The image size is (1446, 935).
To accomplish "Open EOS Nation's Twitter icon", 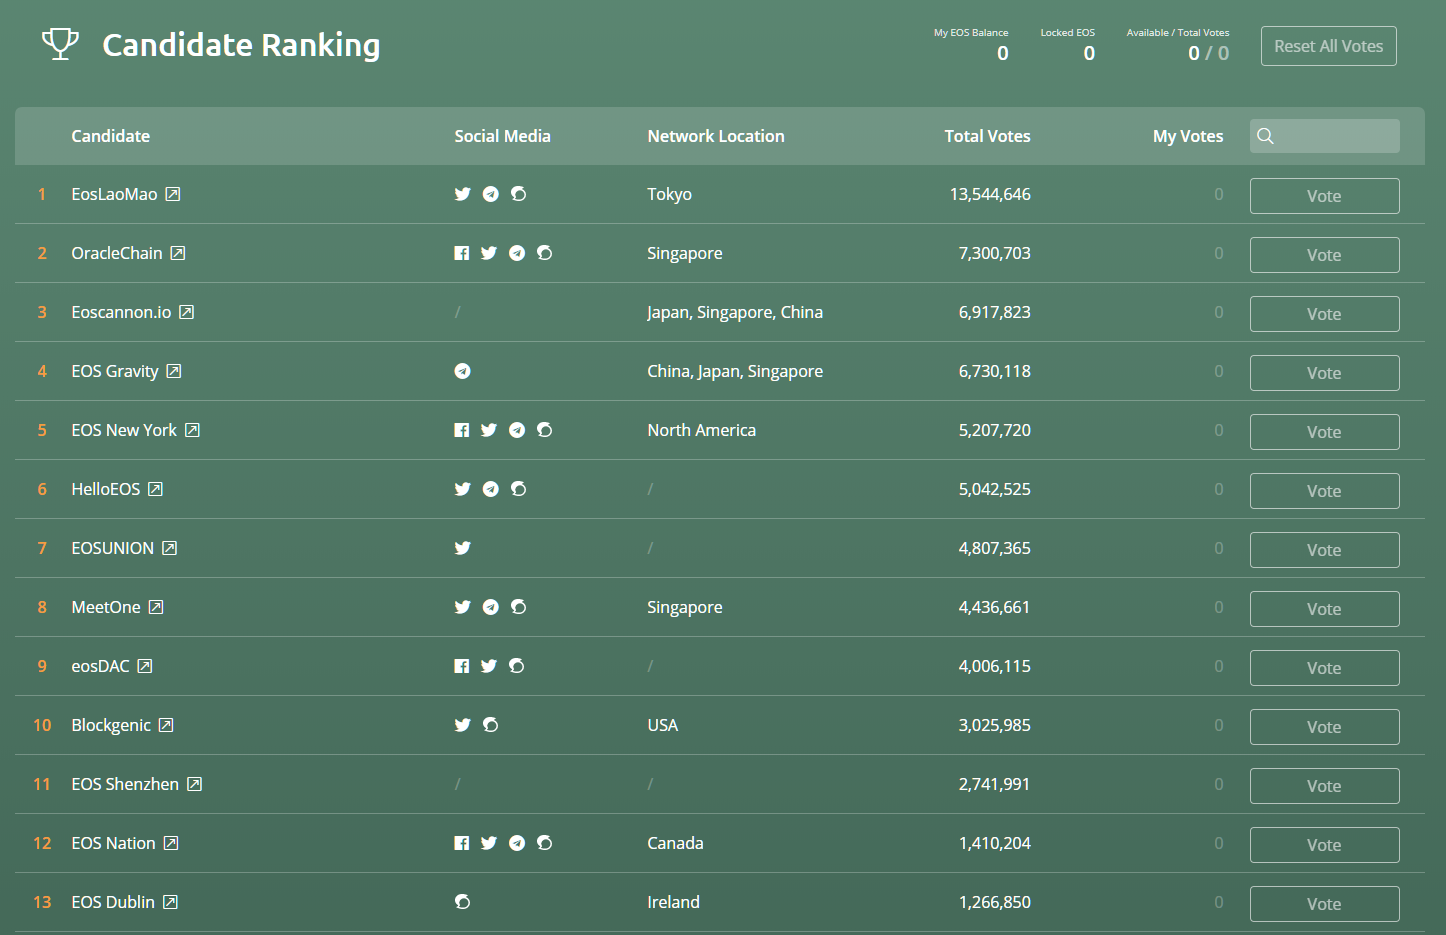I will point(488,843).
